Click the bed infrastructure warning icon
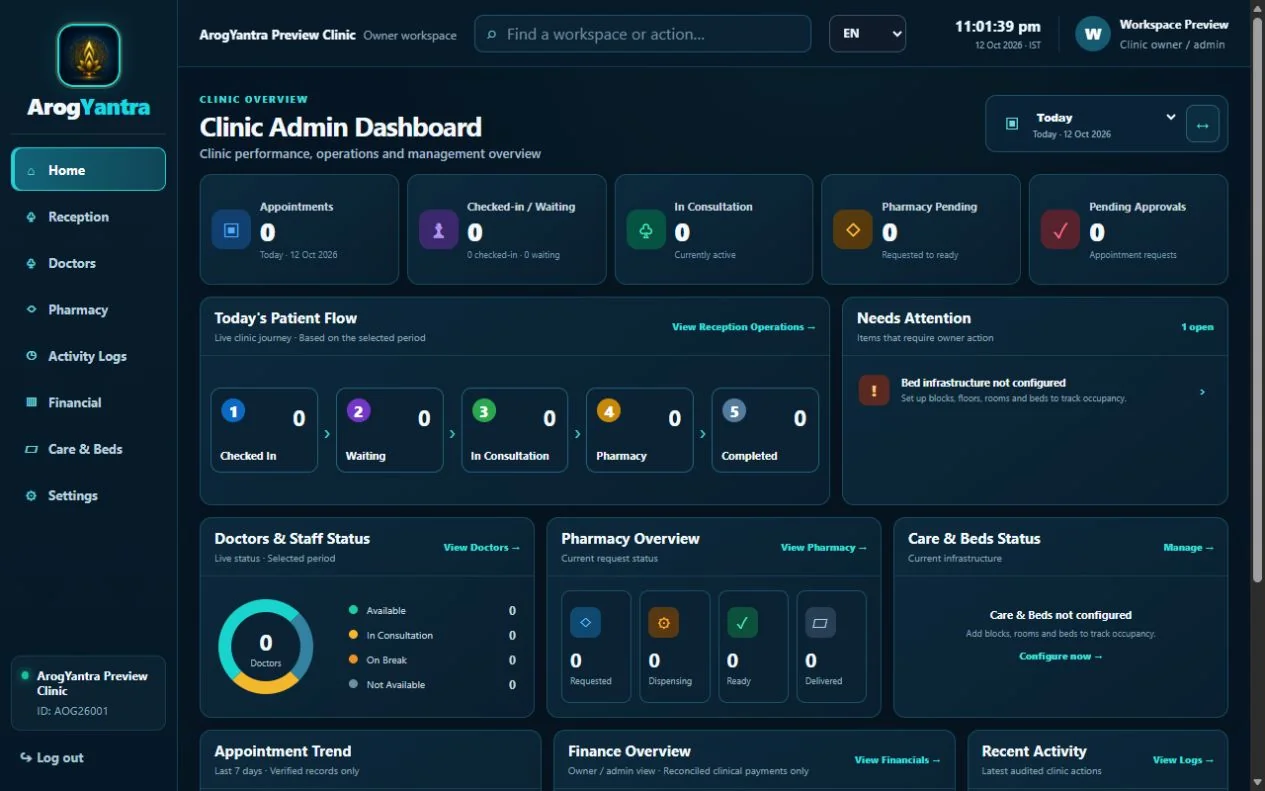Screen dimensions: 1265x791 tap(874, 390)
